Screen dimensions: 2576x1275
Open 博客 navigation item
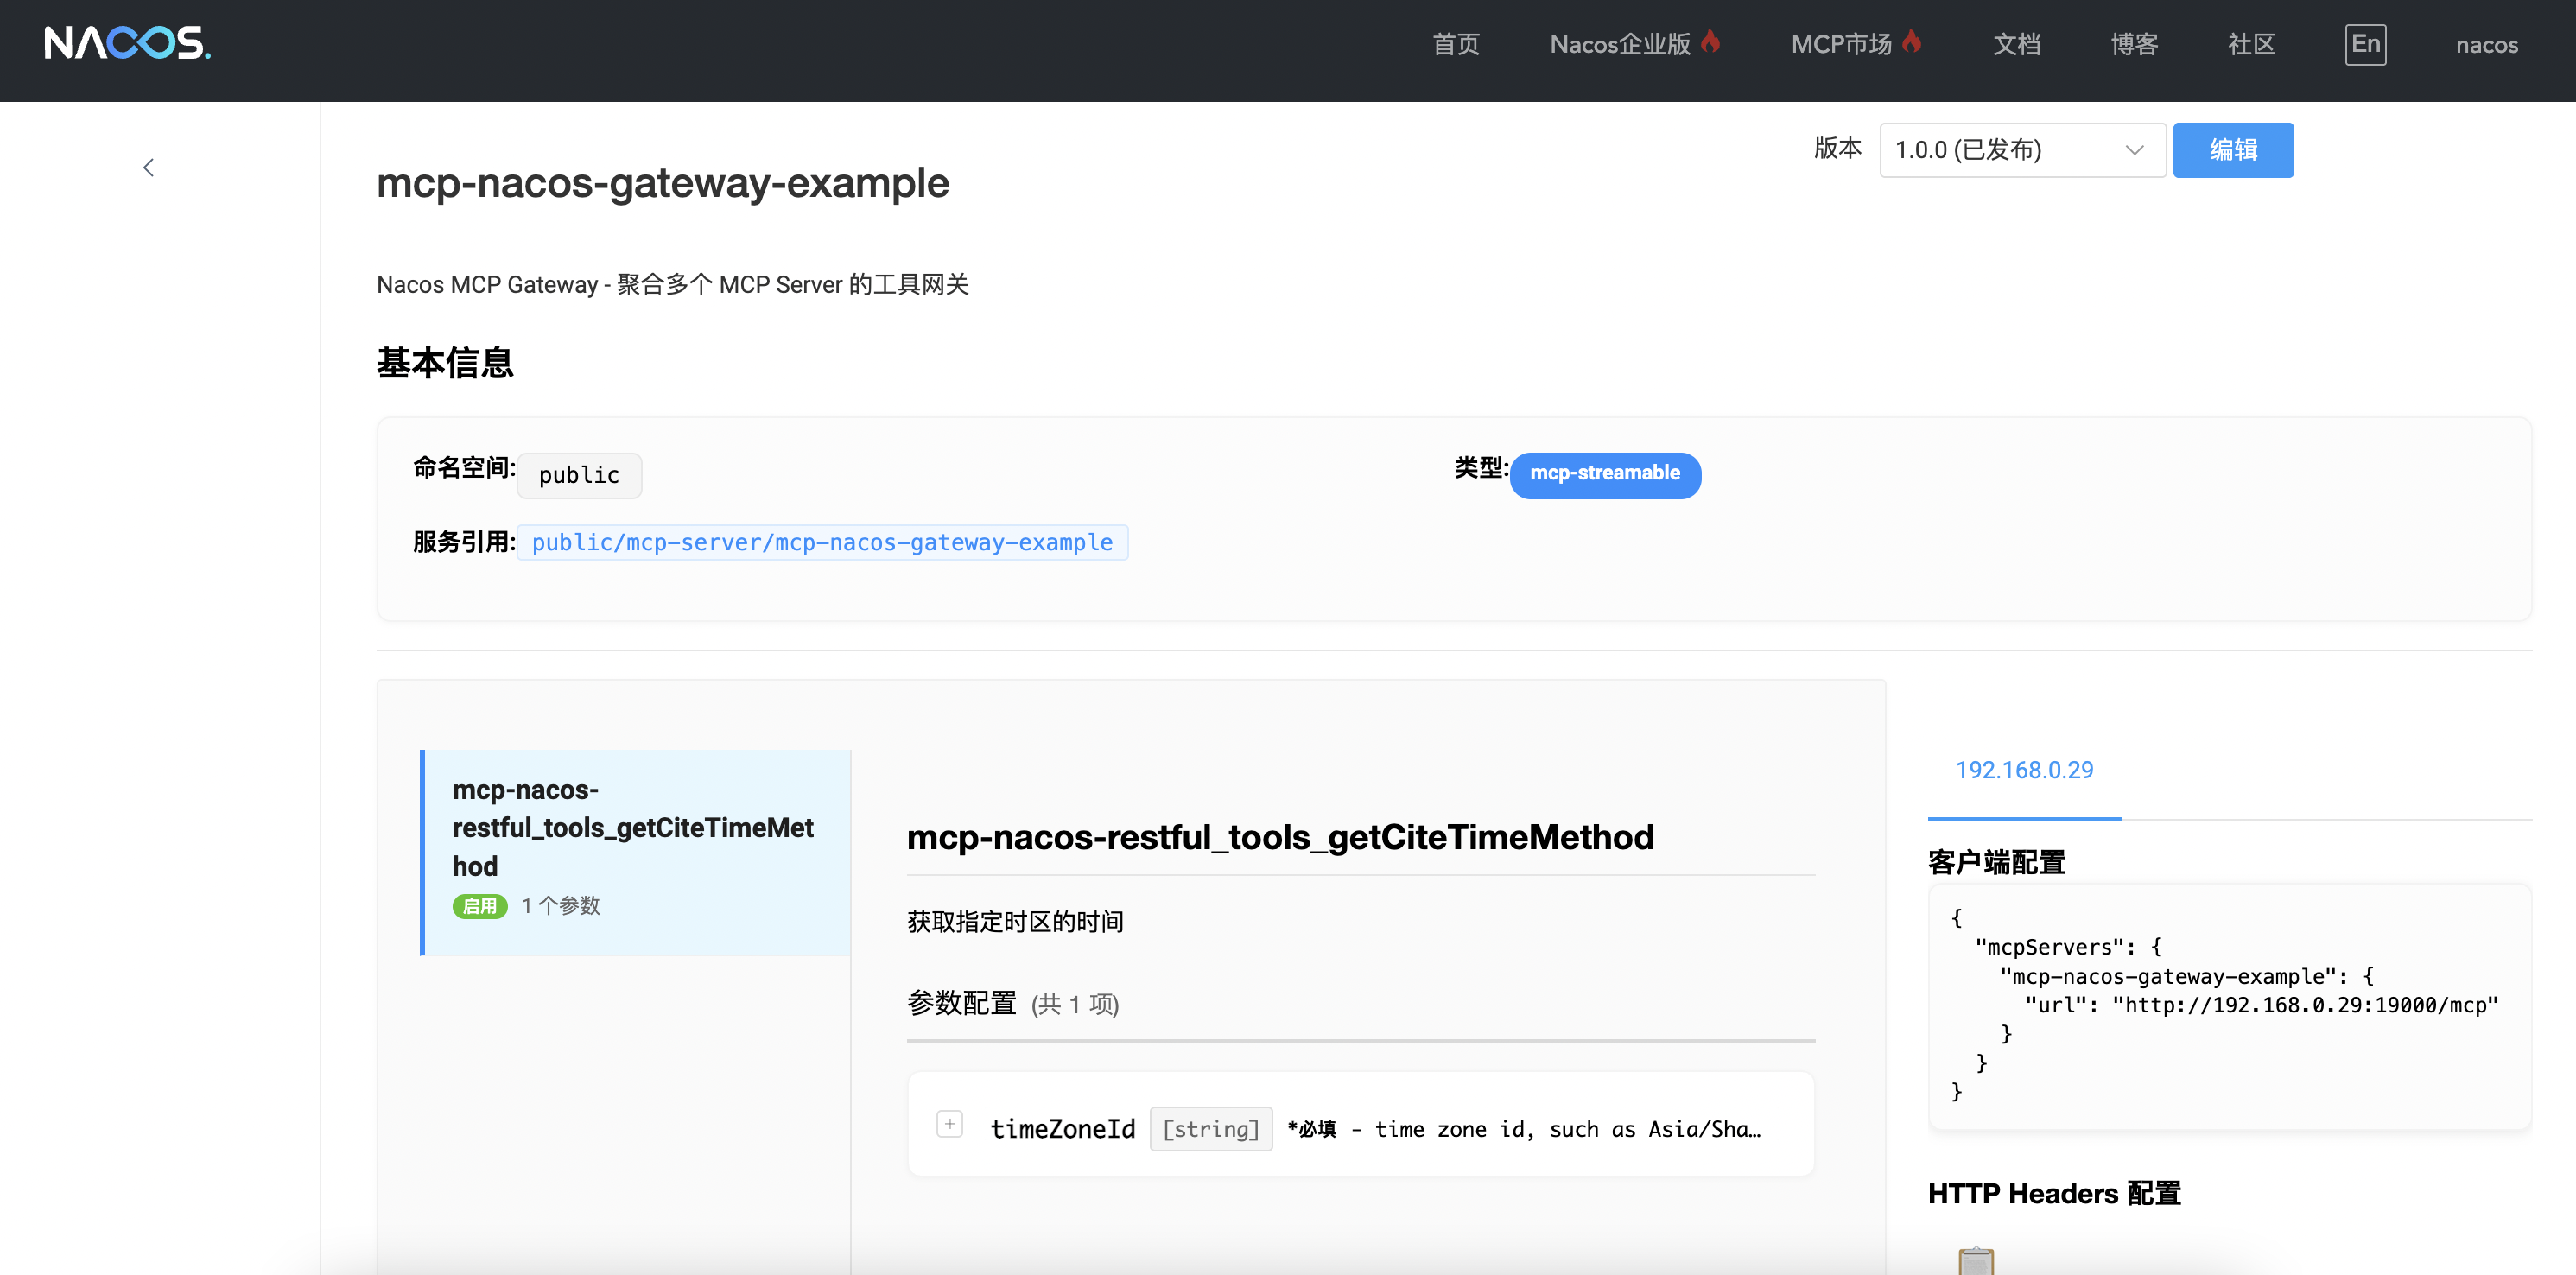point(2134,44)
